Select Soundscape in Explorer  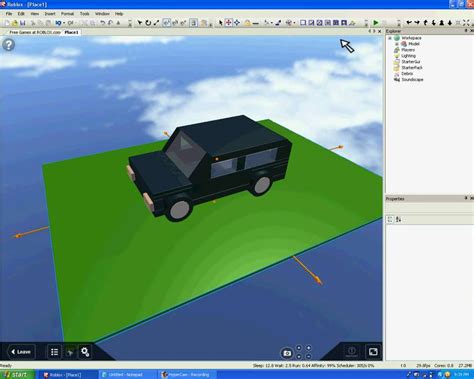pyautogui.click(x=412, y=80)
